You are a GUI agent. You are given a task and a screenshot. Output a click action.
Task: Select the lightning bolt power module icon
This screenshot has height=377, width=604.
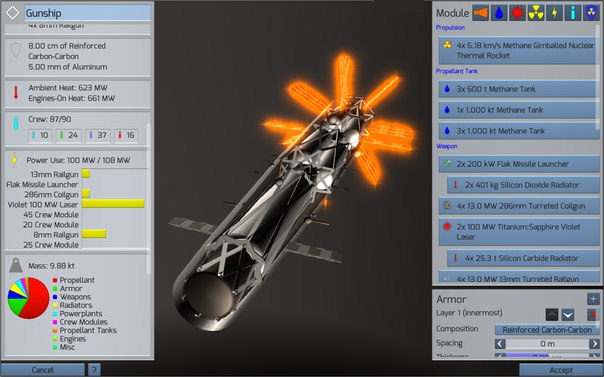[554, 13]
